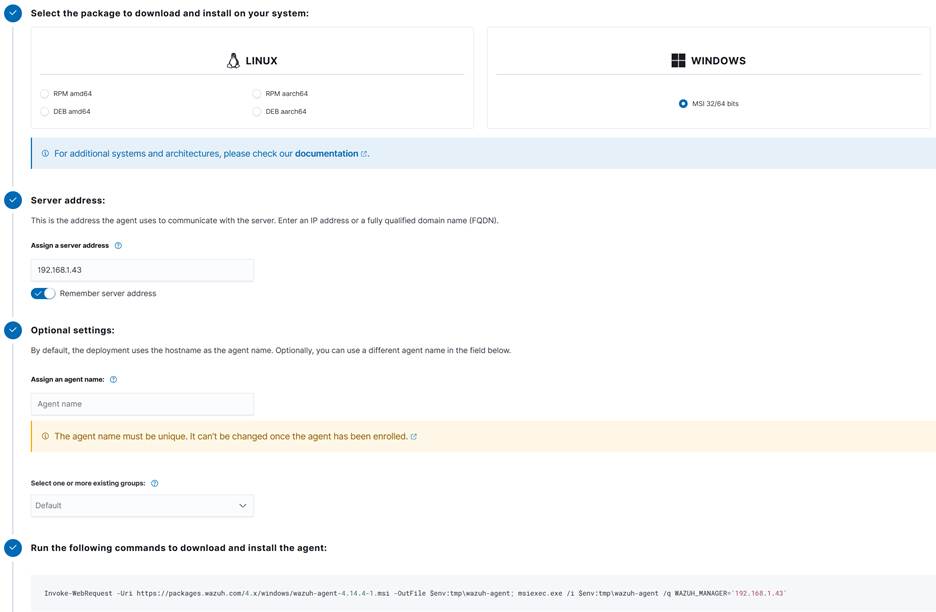This screenshot has height=612, width=936.
Task: Click the Optional settings step checkmark icon
Action: click(13, 330)
